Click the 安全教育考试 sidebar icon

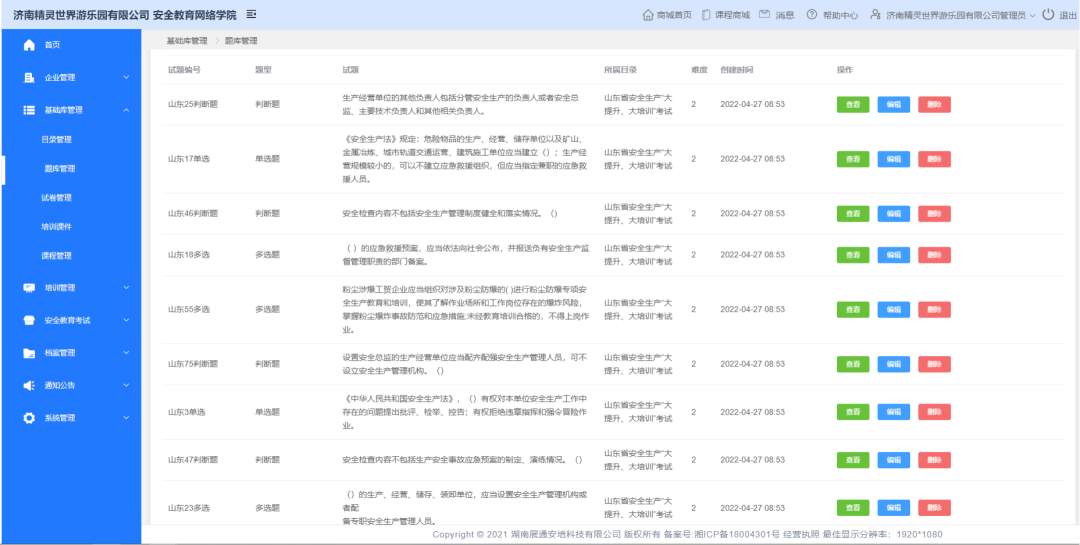pos(29,320)
